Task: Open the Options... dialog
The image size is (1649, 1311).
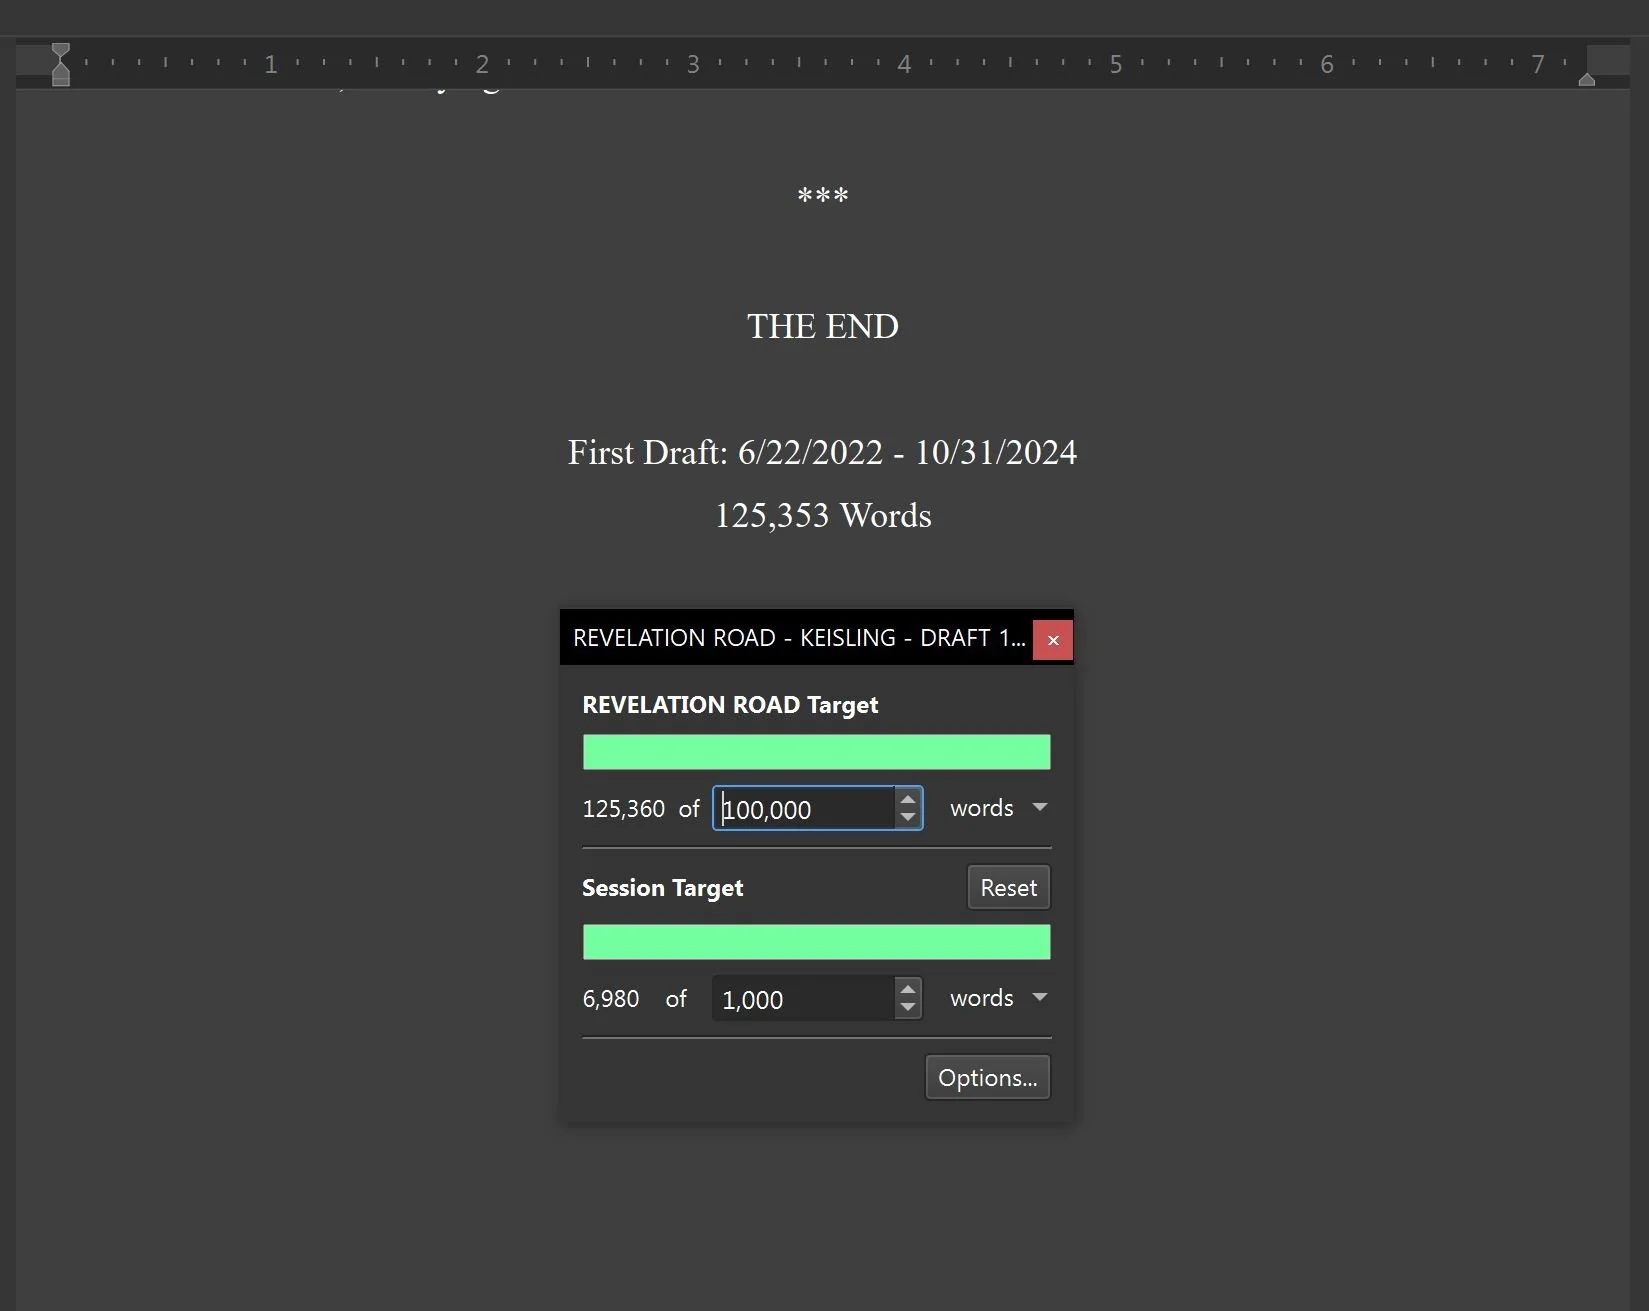Action: tap(987, 1078)
